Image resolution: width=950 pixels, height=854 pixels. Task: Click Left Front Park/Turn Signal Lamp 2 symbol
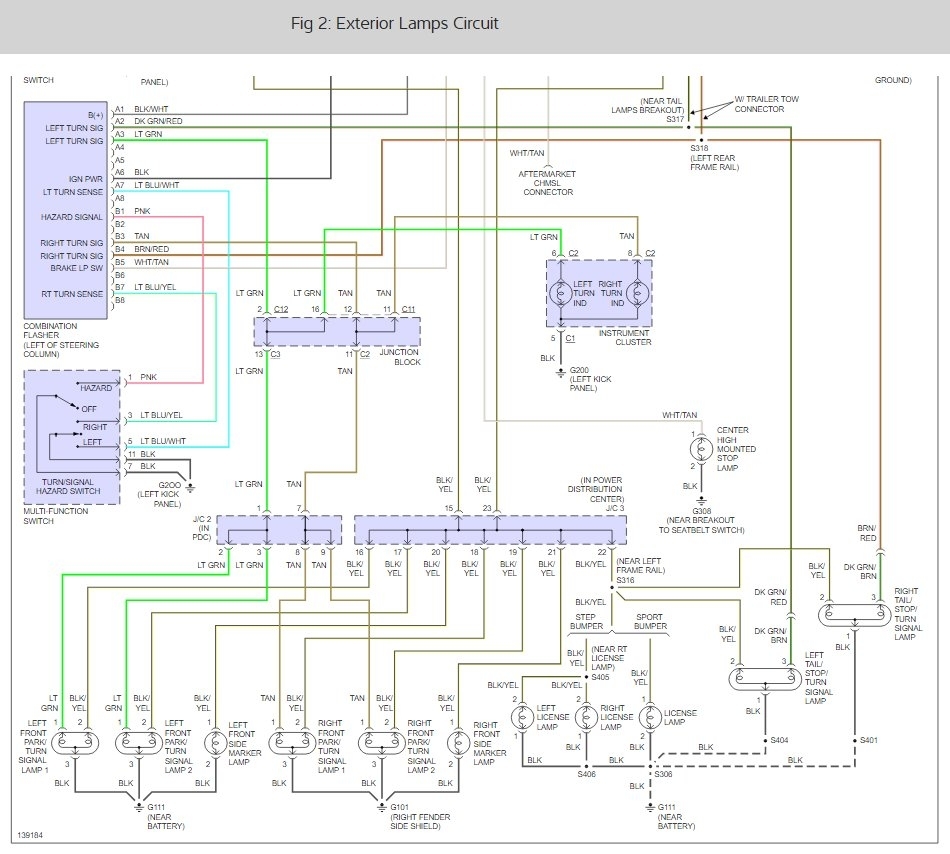(139, 741)
